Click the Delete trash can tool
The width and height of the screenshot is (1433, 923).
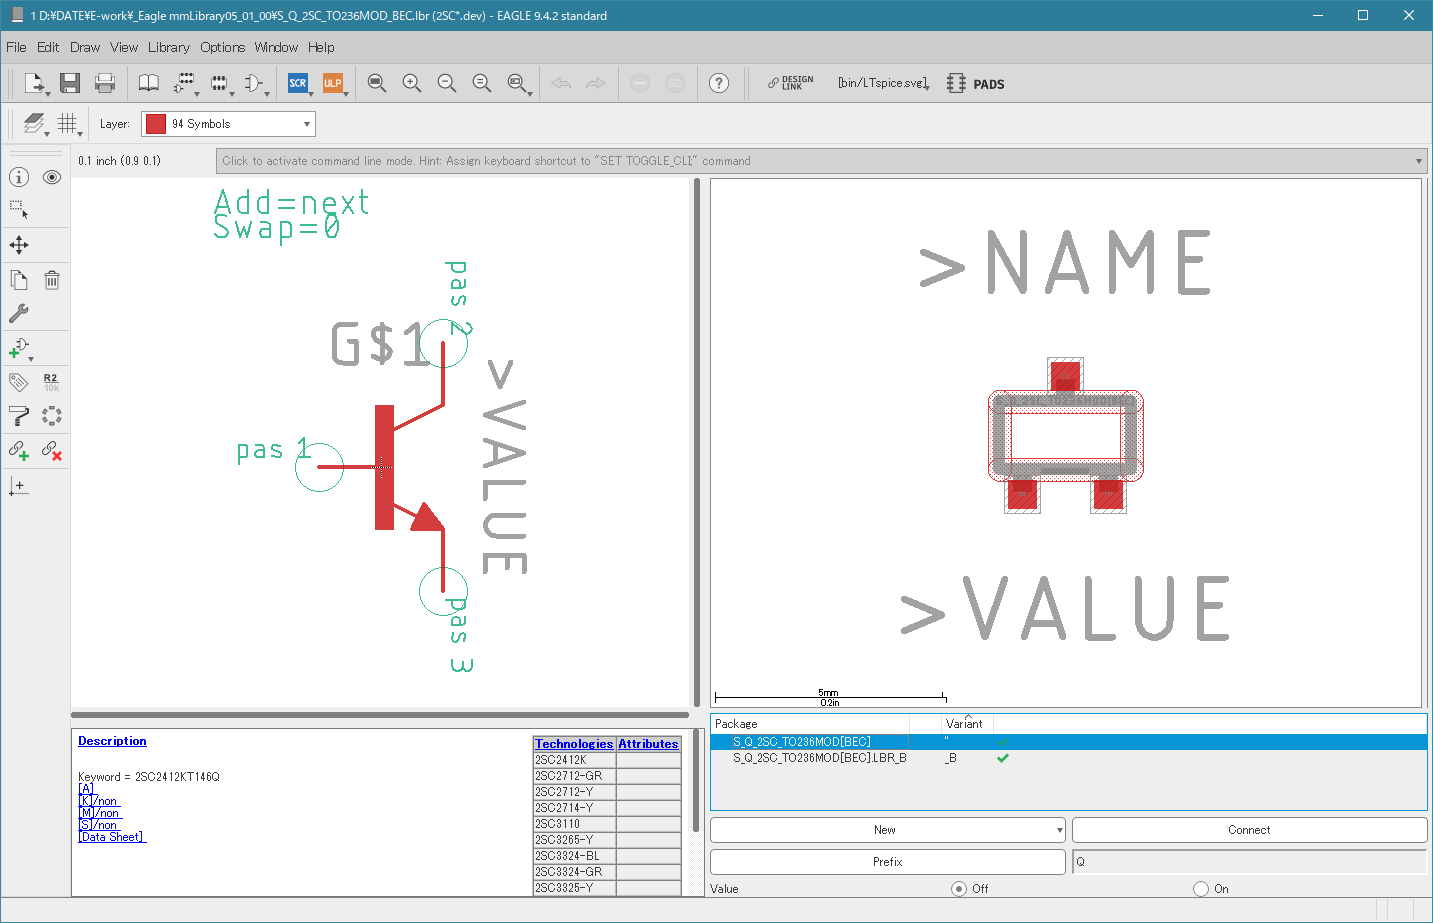tap(52, 280)
